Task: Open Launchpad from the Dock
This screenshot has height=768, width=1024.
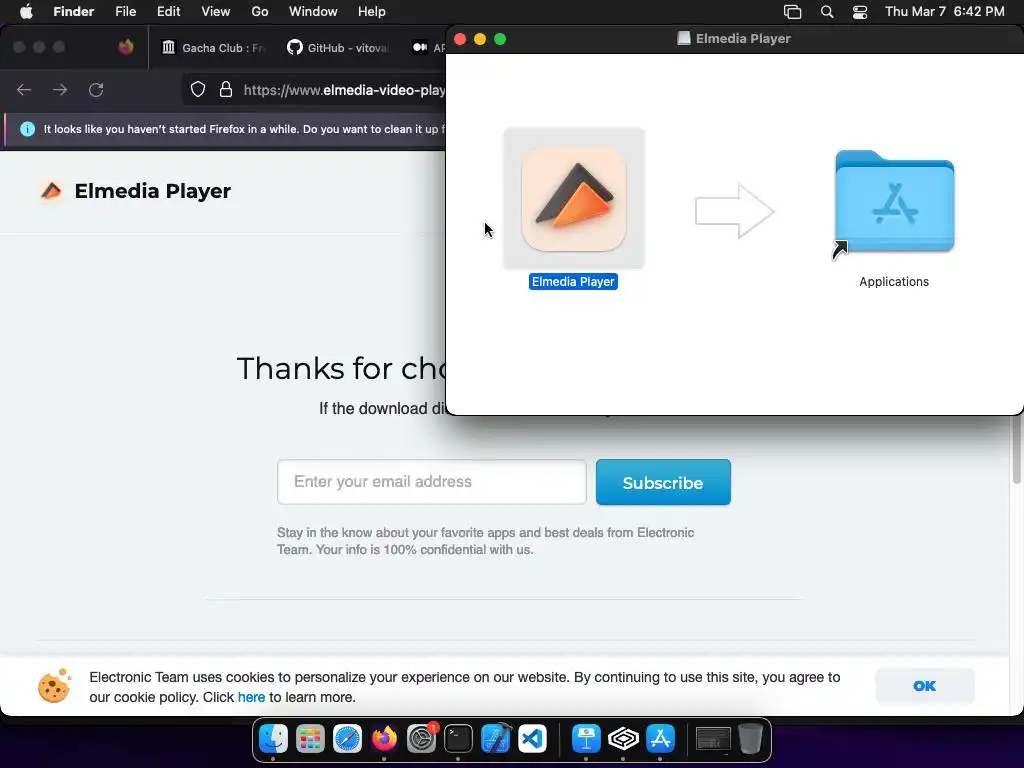Action: 310,739
